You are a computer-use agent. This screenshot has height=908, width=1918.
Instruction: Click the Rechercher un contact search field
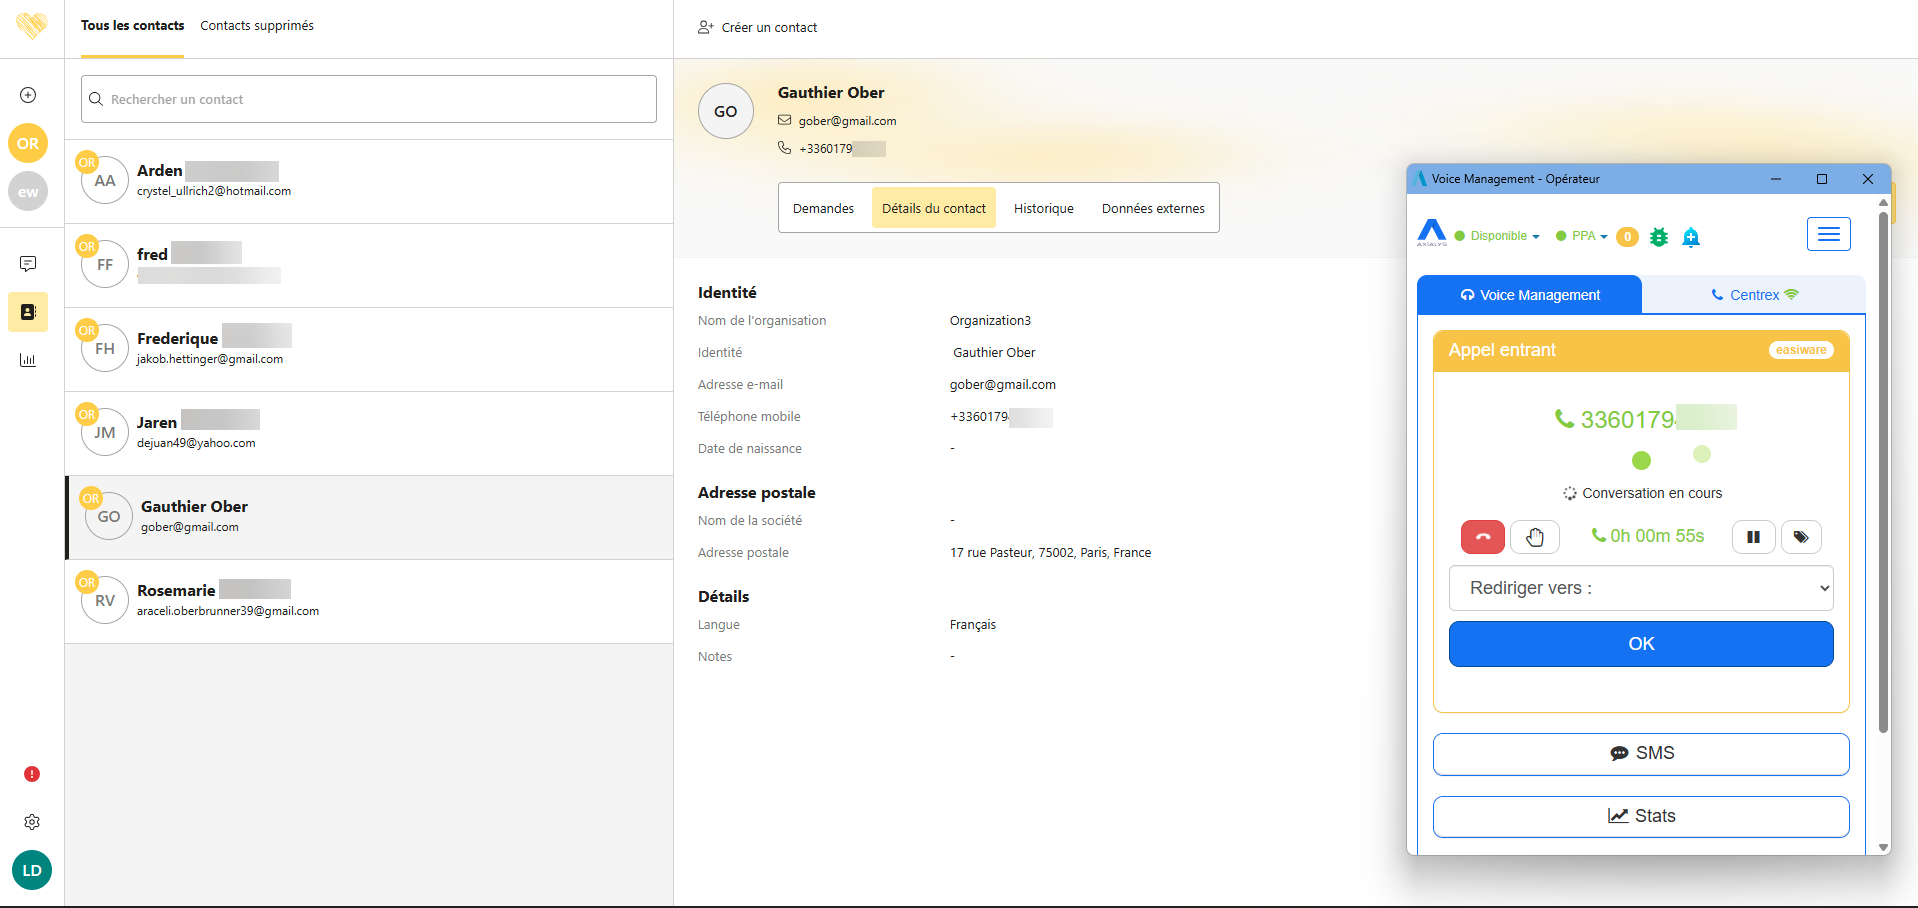pyautogui.click(x=369, y=99)
